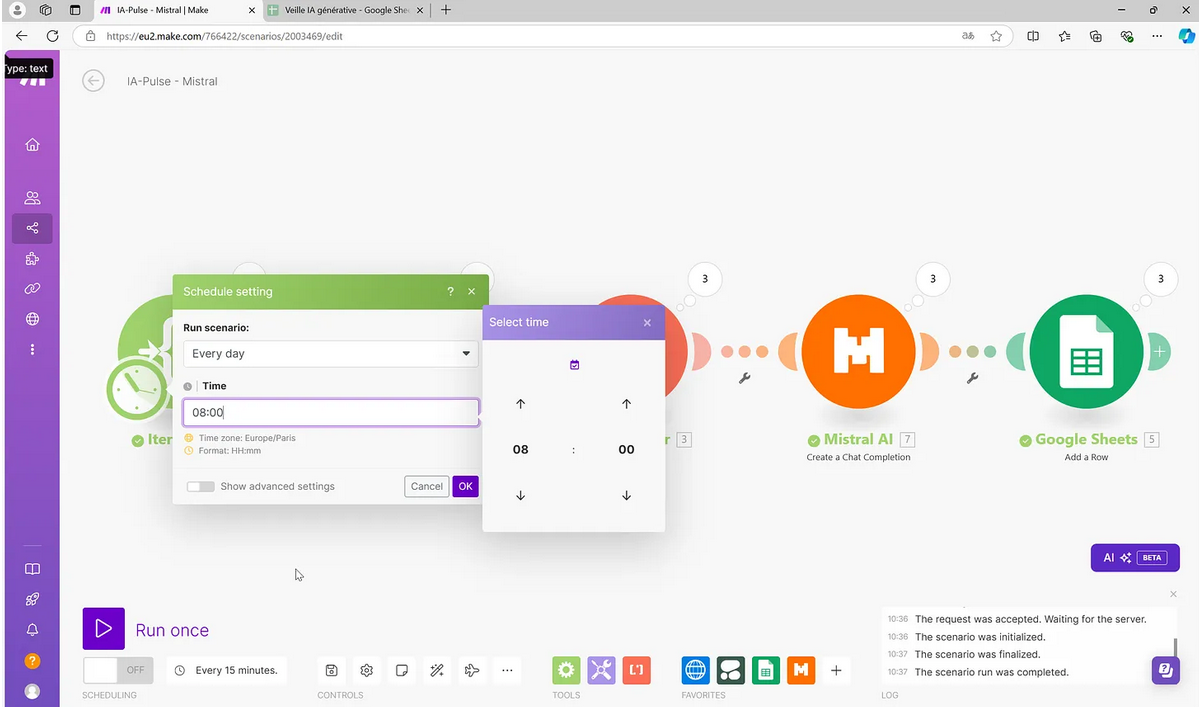1199x707 pixels.
Task: Click the calendar icon in Select time
Action: pyautogui.click(x=574, y=365)
